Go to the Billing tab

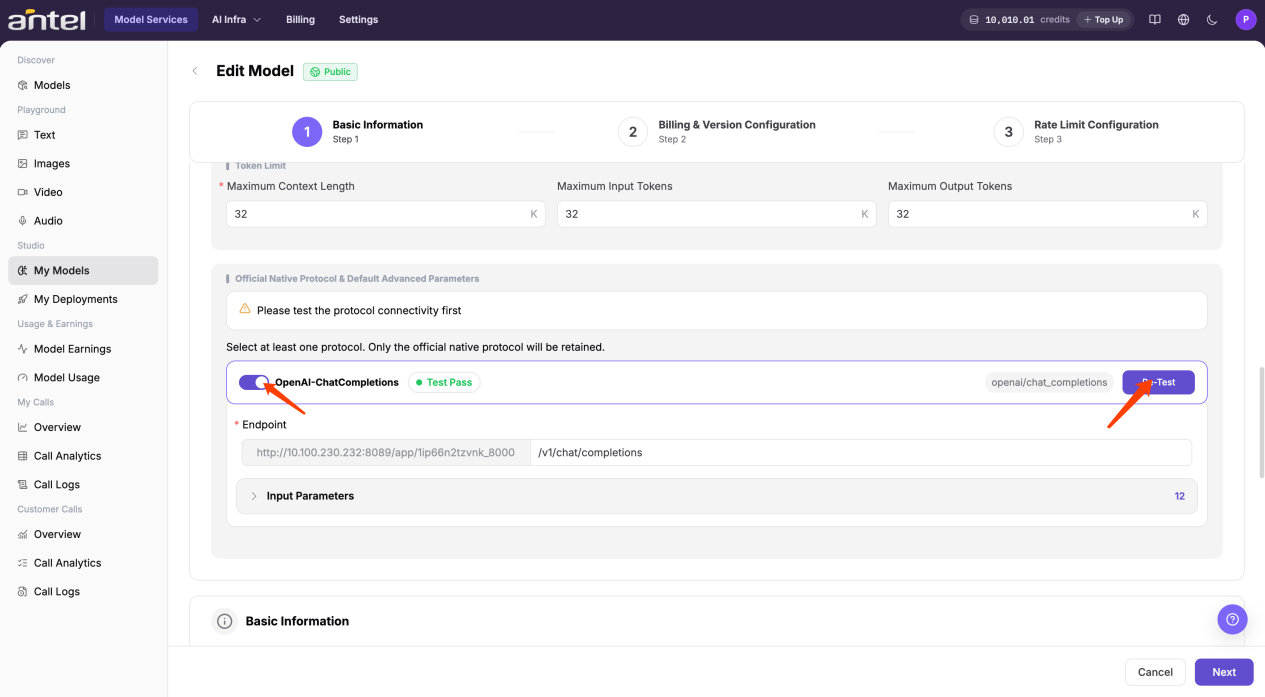point(300,19)
